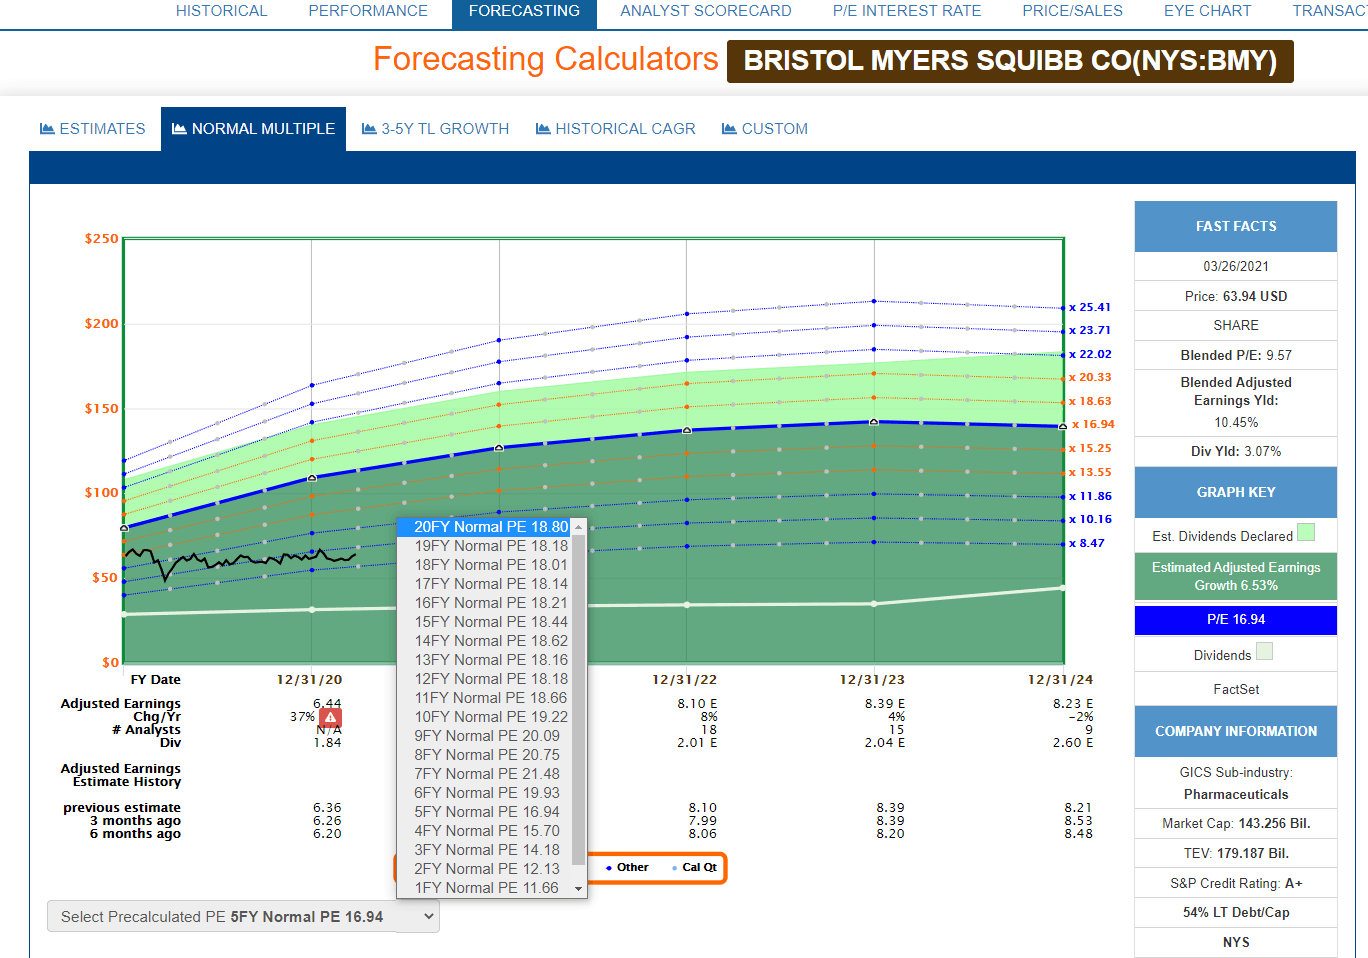Switch to NORMAL MULTIPLE calculator tab

click(254, 129)
